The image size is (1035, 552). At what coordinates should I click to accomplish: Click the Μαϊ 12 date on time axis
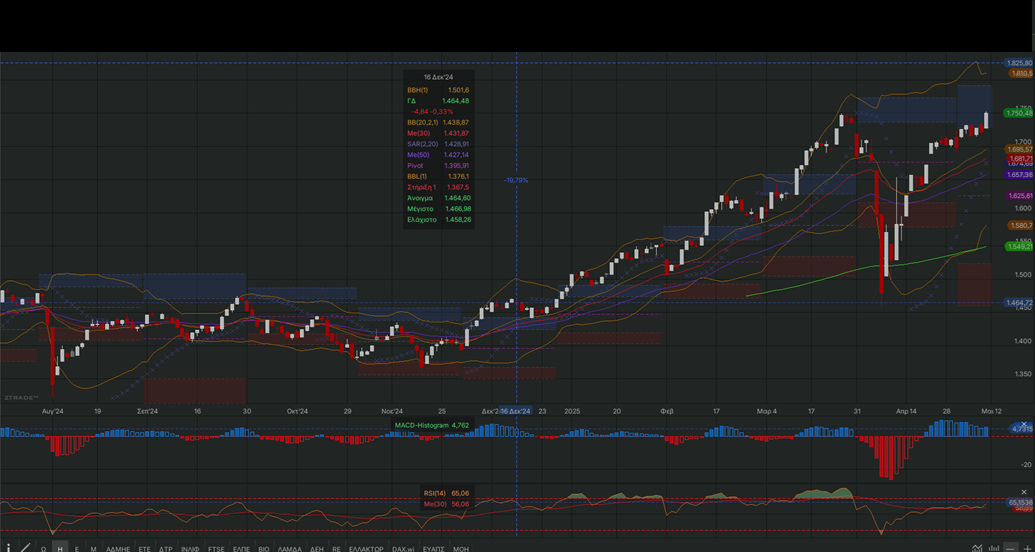coord(991,411)
